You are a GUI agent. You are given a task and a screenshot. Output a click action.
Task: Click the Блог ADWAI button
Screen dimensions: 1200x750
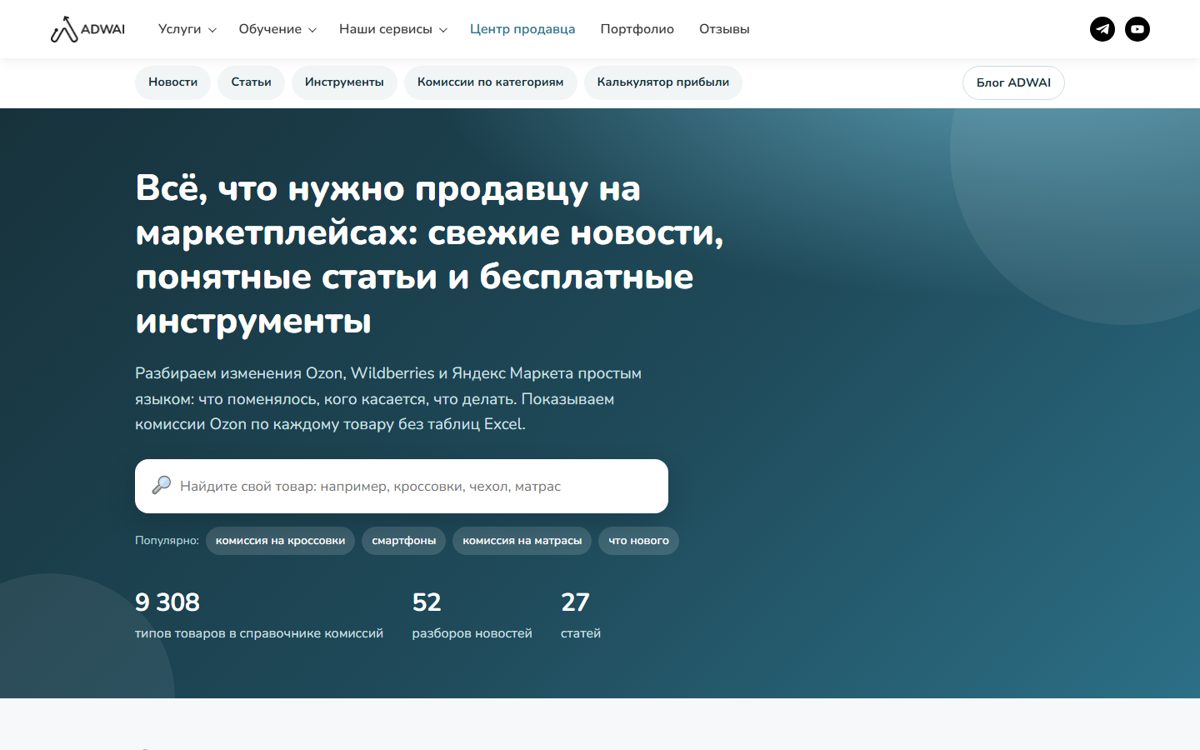tap(1013, 83)
